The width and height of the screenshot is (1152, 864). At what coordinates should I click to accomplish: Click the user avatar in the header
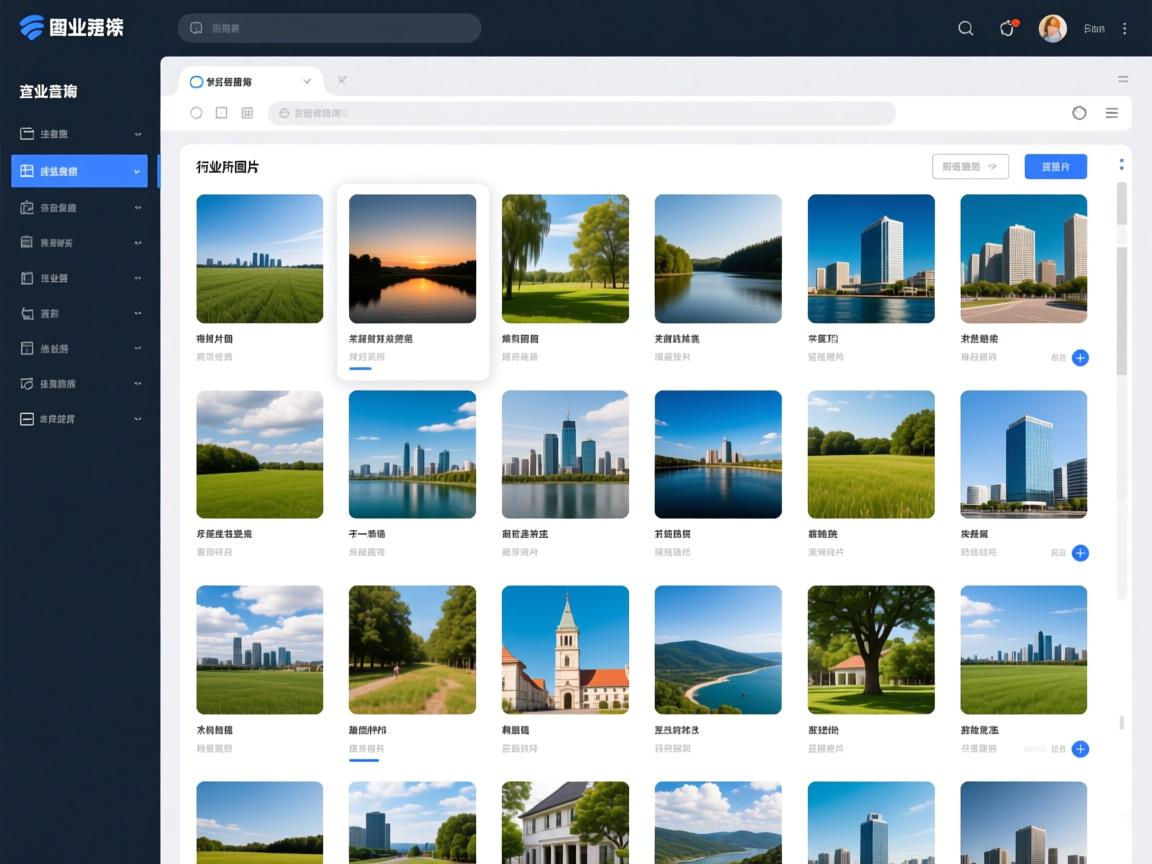coord(1052,29)
